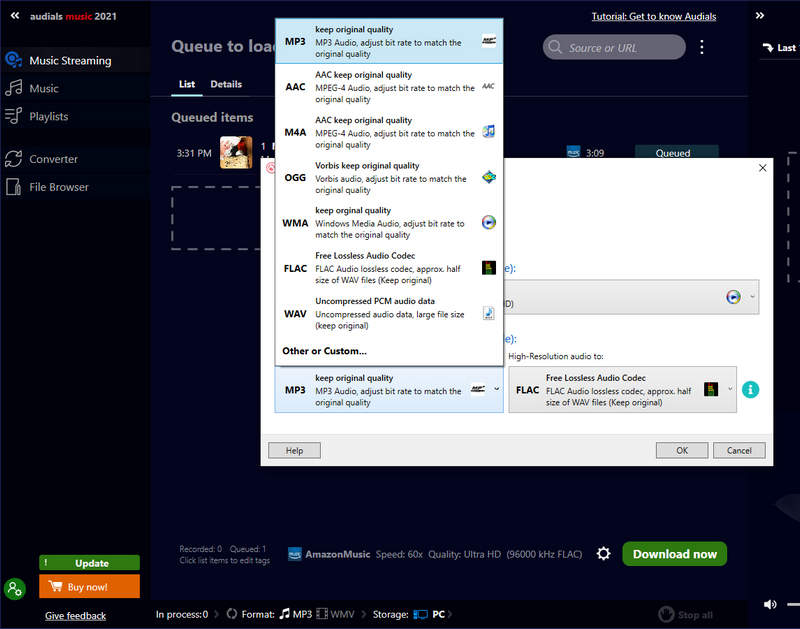Click the Amazon Music icon beside 3:09
The image size is (800, 629).
(x=573, y=152)
